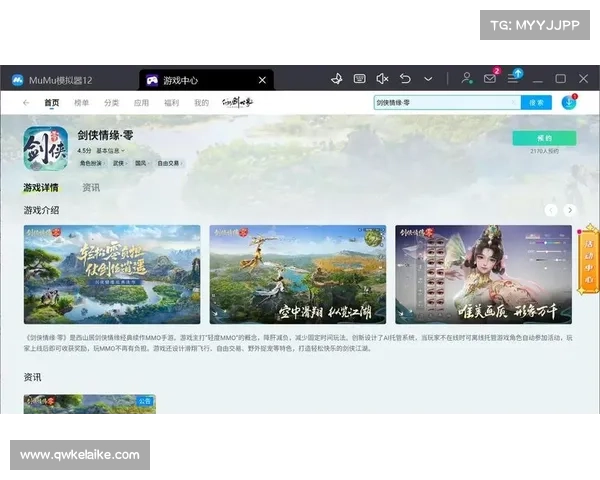Screen dimensions: 600x480
Task: Open the hamburger menu with update badge
Action: (515, 77)
